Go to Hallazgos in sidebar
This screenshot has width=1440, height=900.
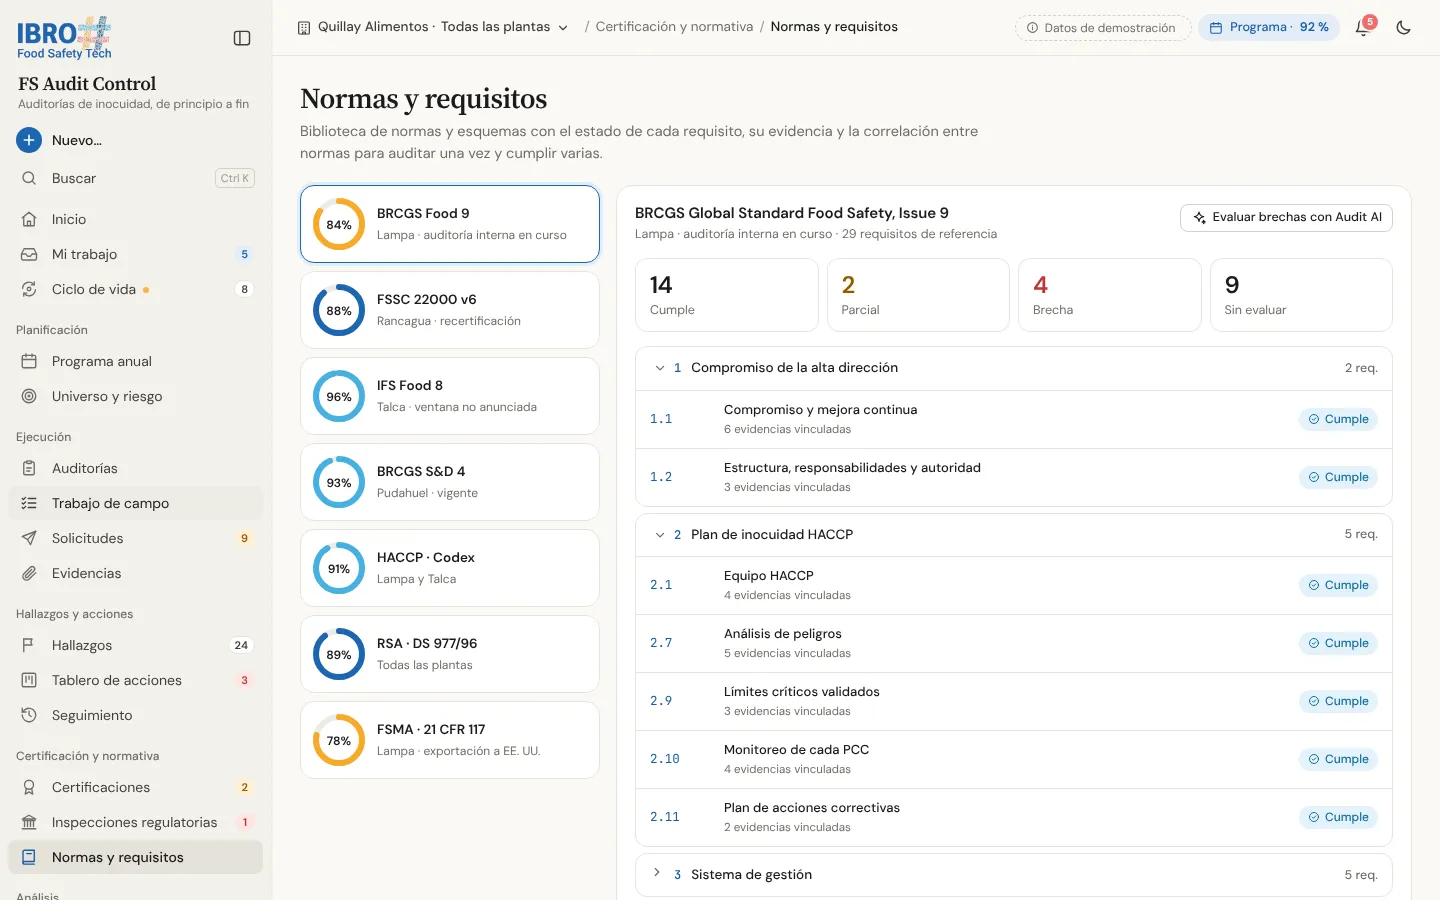point(136,645)
